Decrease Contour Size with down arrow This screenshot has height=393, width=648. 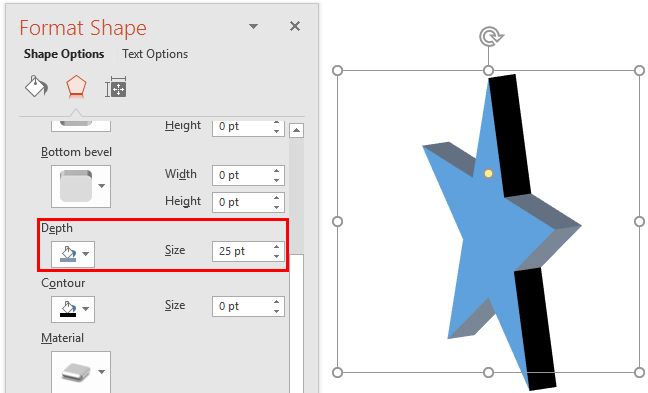[277, 311]
